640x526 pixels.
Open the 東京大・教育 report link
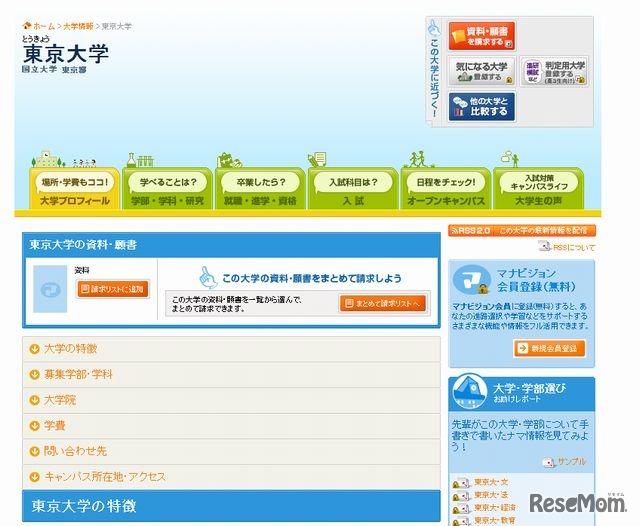tap(495, 521)
